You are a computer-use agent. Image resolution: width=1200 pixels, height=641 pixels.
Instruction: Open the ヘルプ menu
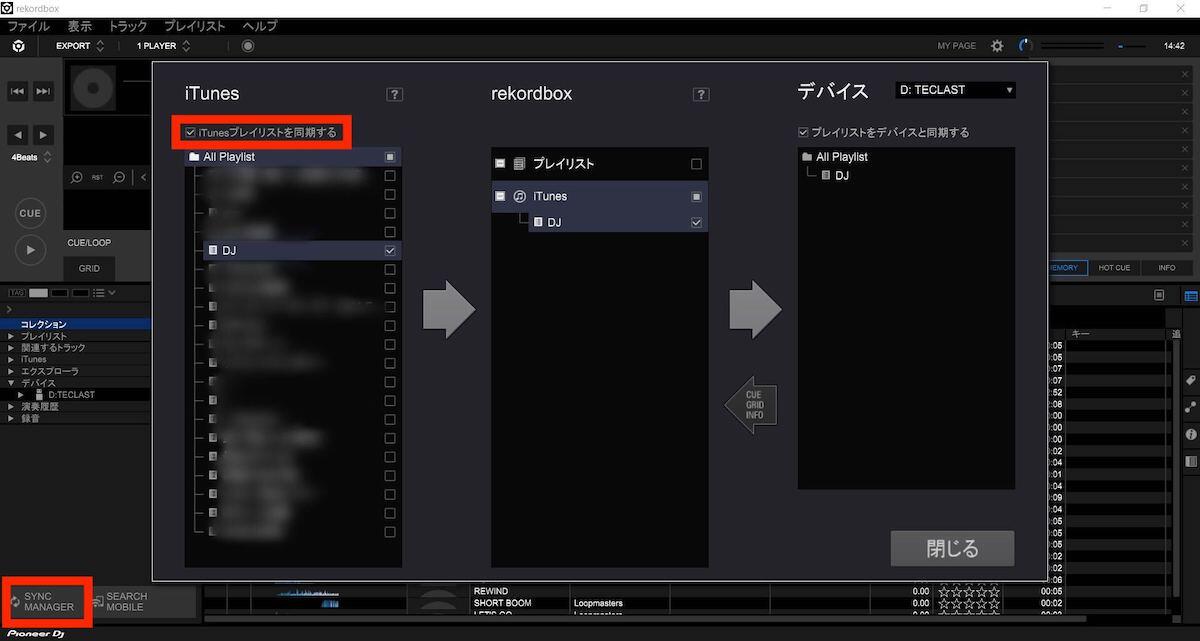(x=259, y=26)
